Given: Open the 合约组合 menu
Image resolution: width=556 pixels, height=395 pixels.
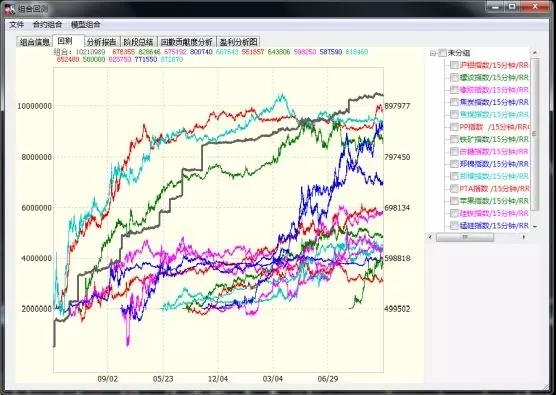Looking at the screenshot, I should point(47,25).
